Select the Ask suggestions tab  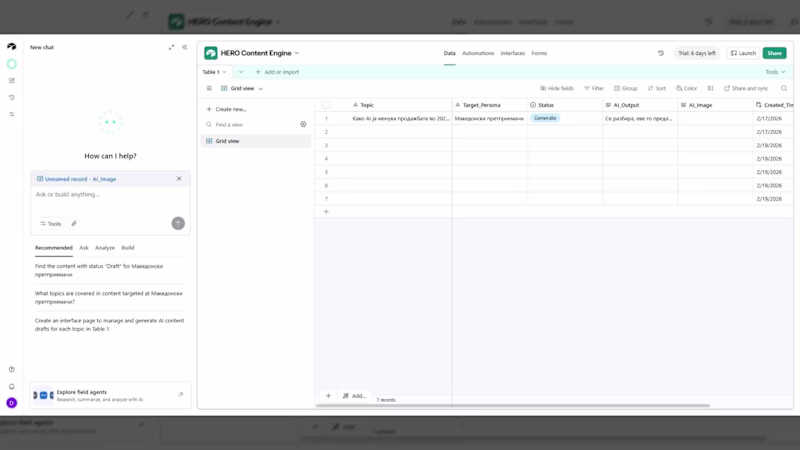84,247
